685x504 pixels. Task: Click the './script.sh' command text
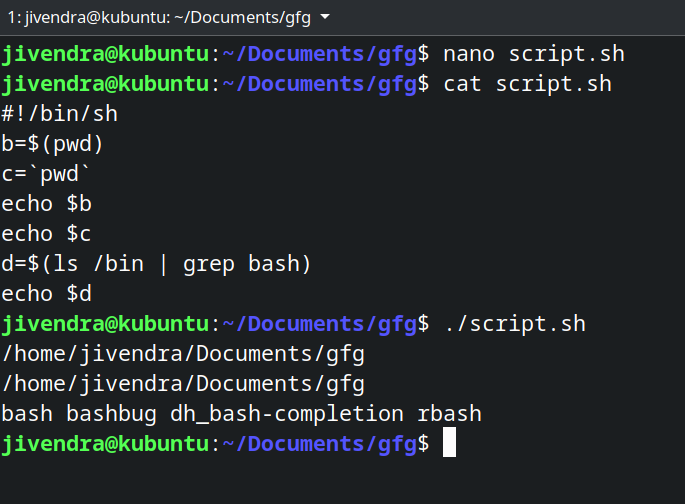point(515,324)
